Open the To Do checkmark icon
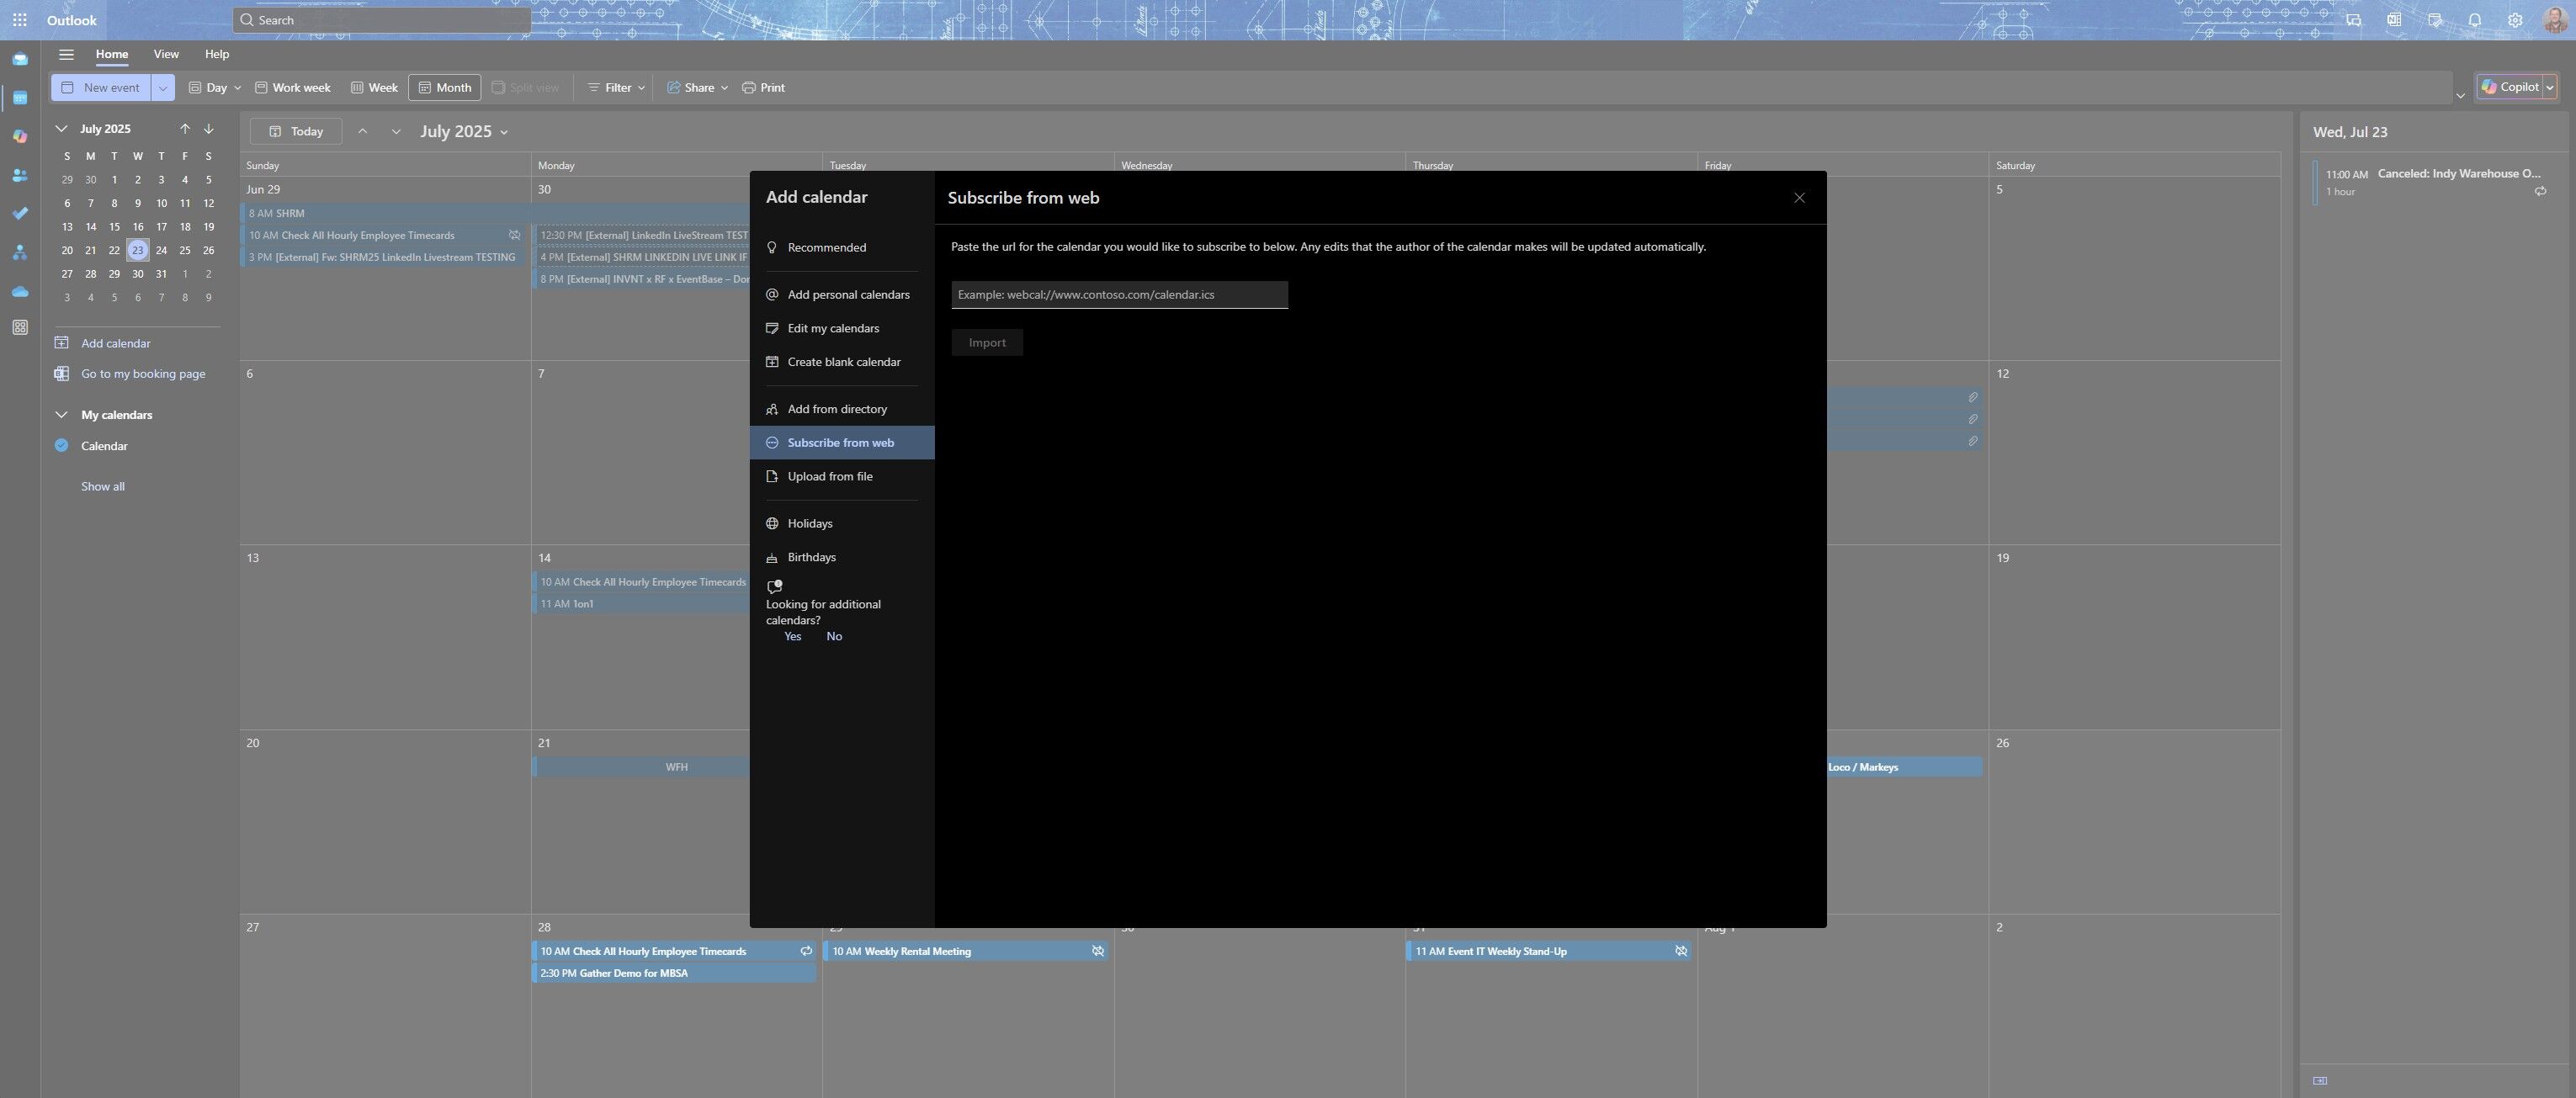 pyautogui.click(x=20, y=214)
